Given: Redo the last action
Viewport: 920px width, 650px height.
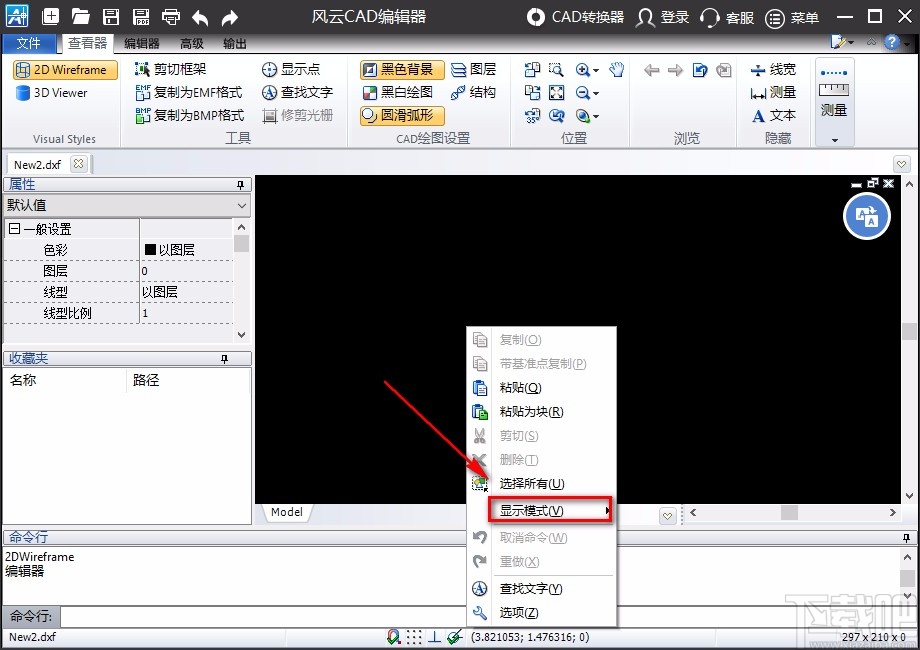Looking at the screenshot, I should (x=230, y=18).
